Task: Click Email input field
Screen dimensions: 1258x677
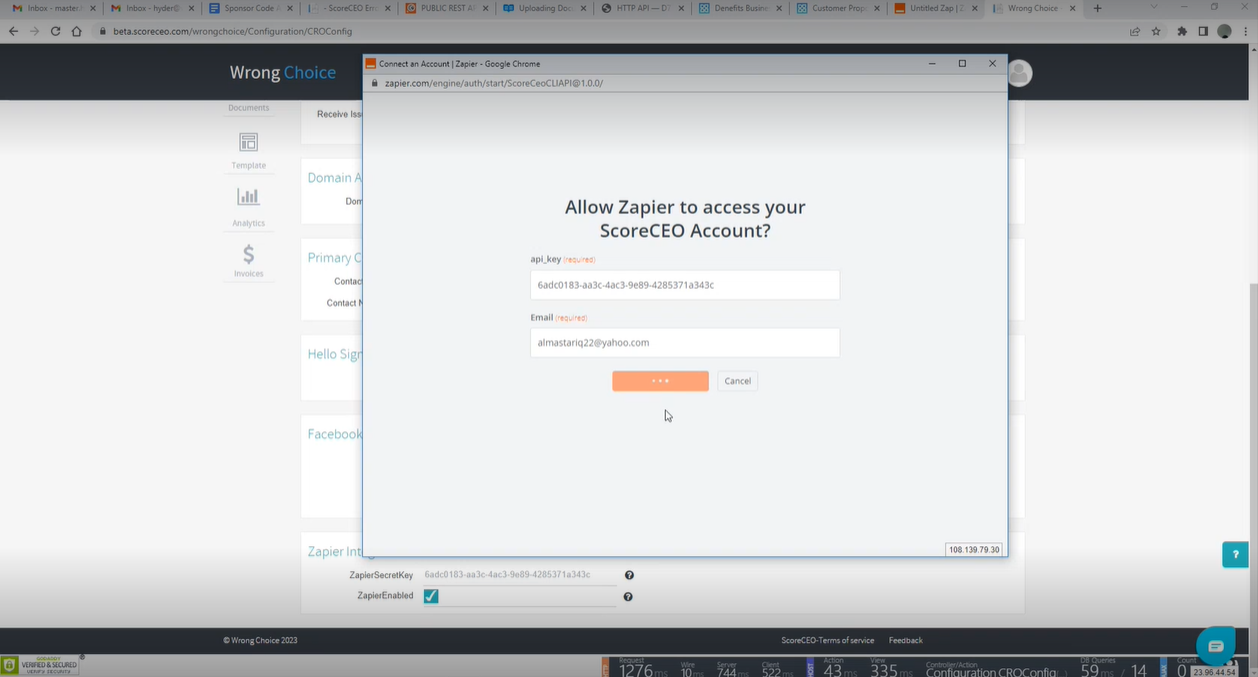Action: [685, 343]
